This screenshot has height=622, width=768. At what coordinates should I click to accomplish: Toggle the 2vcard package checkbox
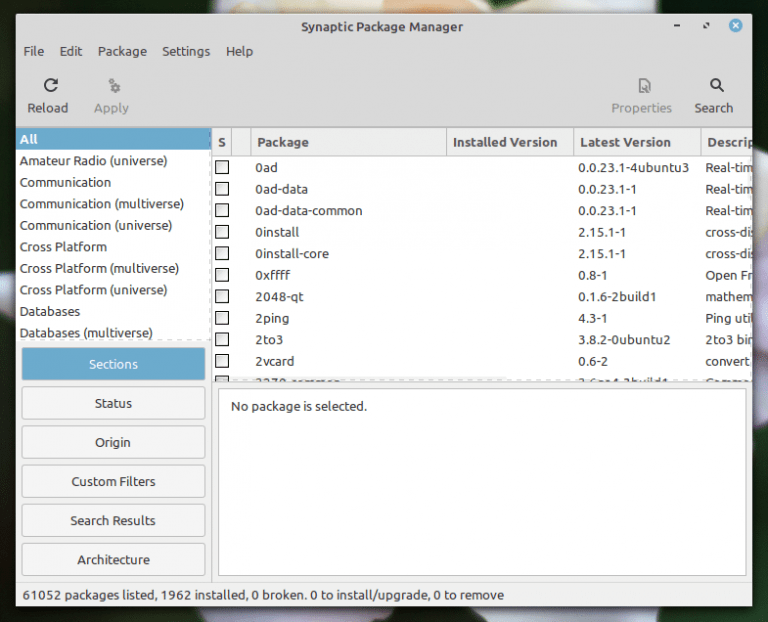tap(222, 361)
